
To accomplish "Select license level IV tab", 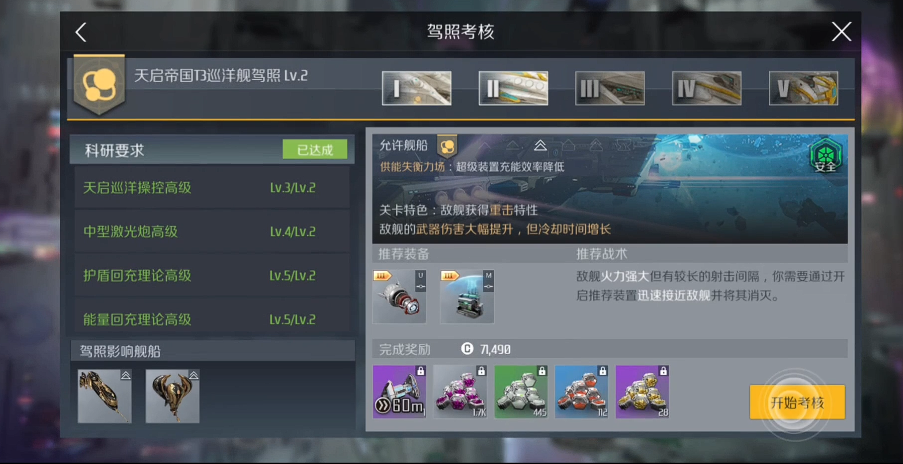I will click(707, 88).
